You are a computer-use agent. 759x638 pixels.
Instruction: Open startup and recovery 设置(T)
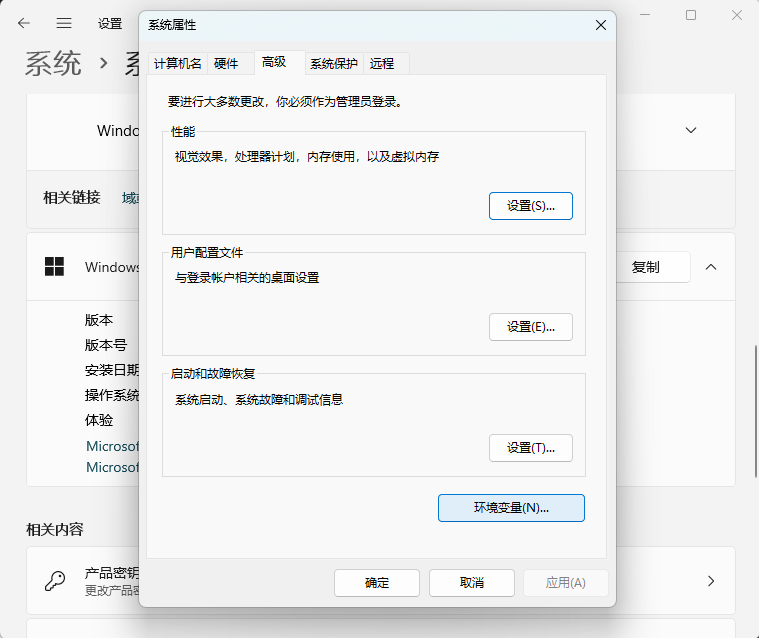tap(530, 448)
